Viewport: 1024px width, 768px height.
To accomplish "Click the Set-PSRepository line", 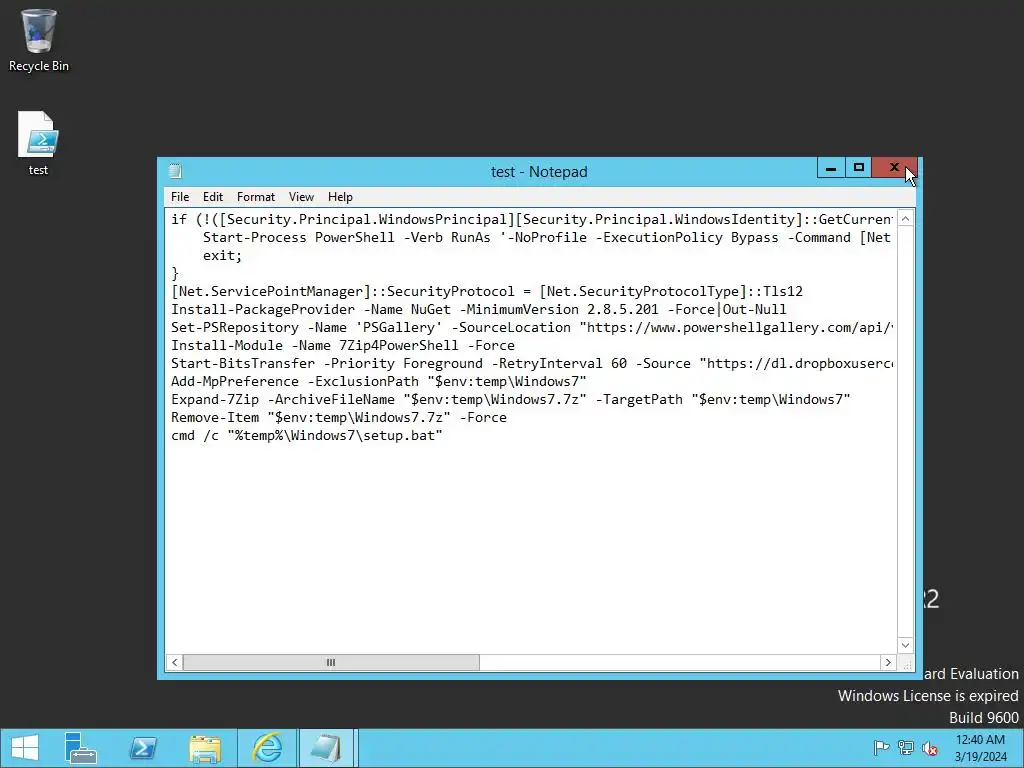I will tap(532, 327).
